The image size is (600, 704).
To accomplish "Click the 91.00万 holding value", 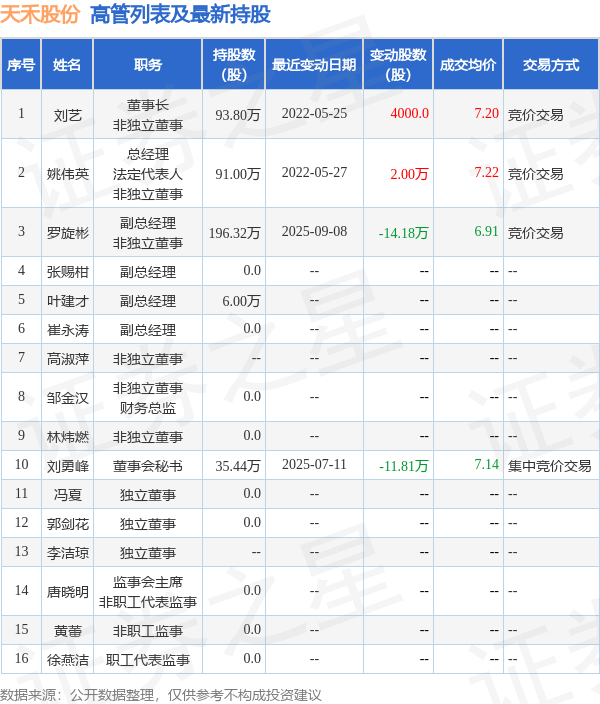I will (238, 174).
